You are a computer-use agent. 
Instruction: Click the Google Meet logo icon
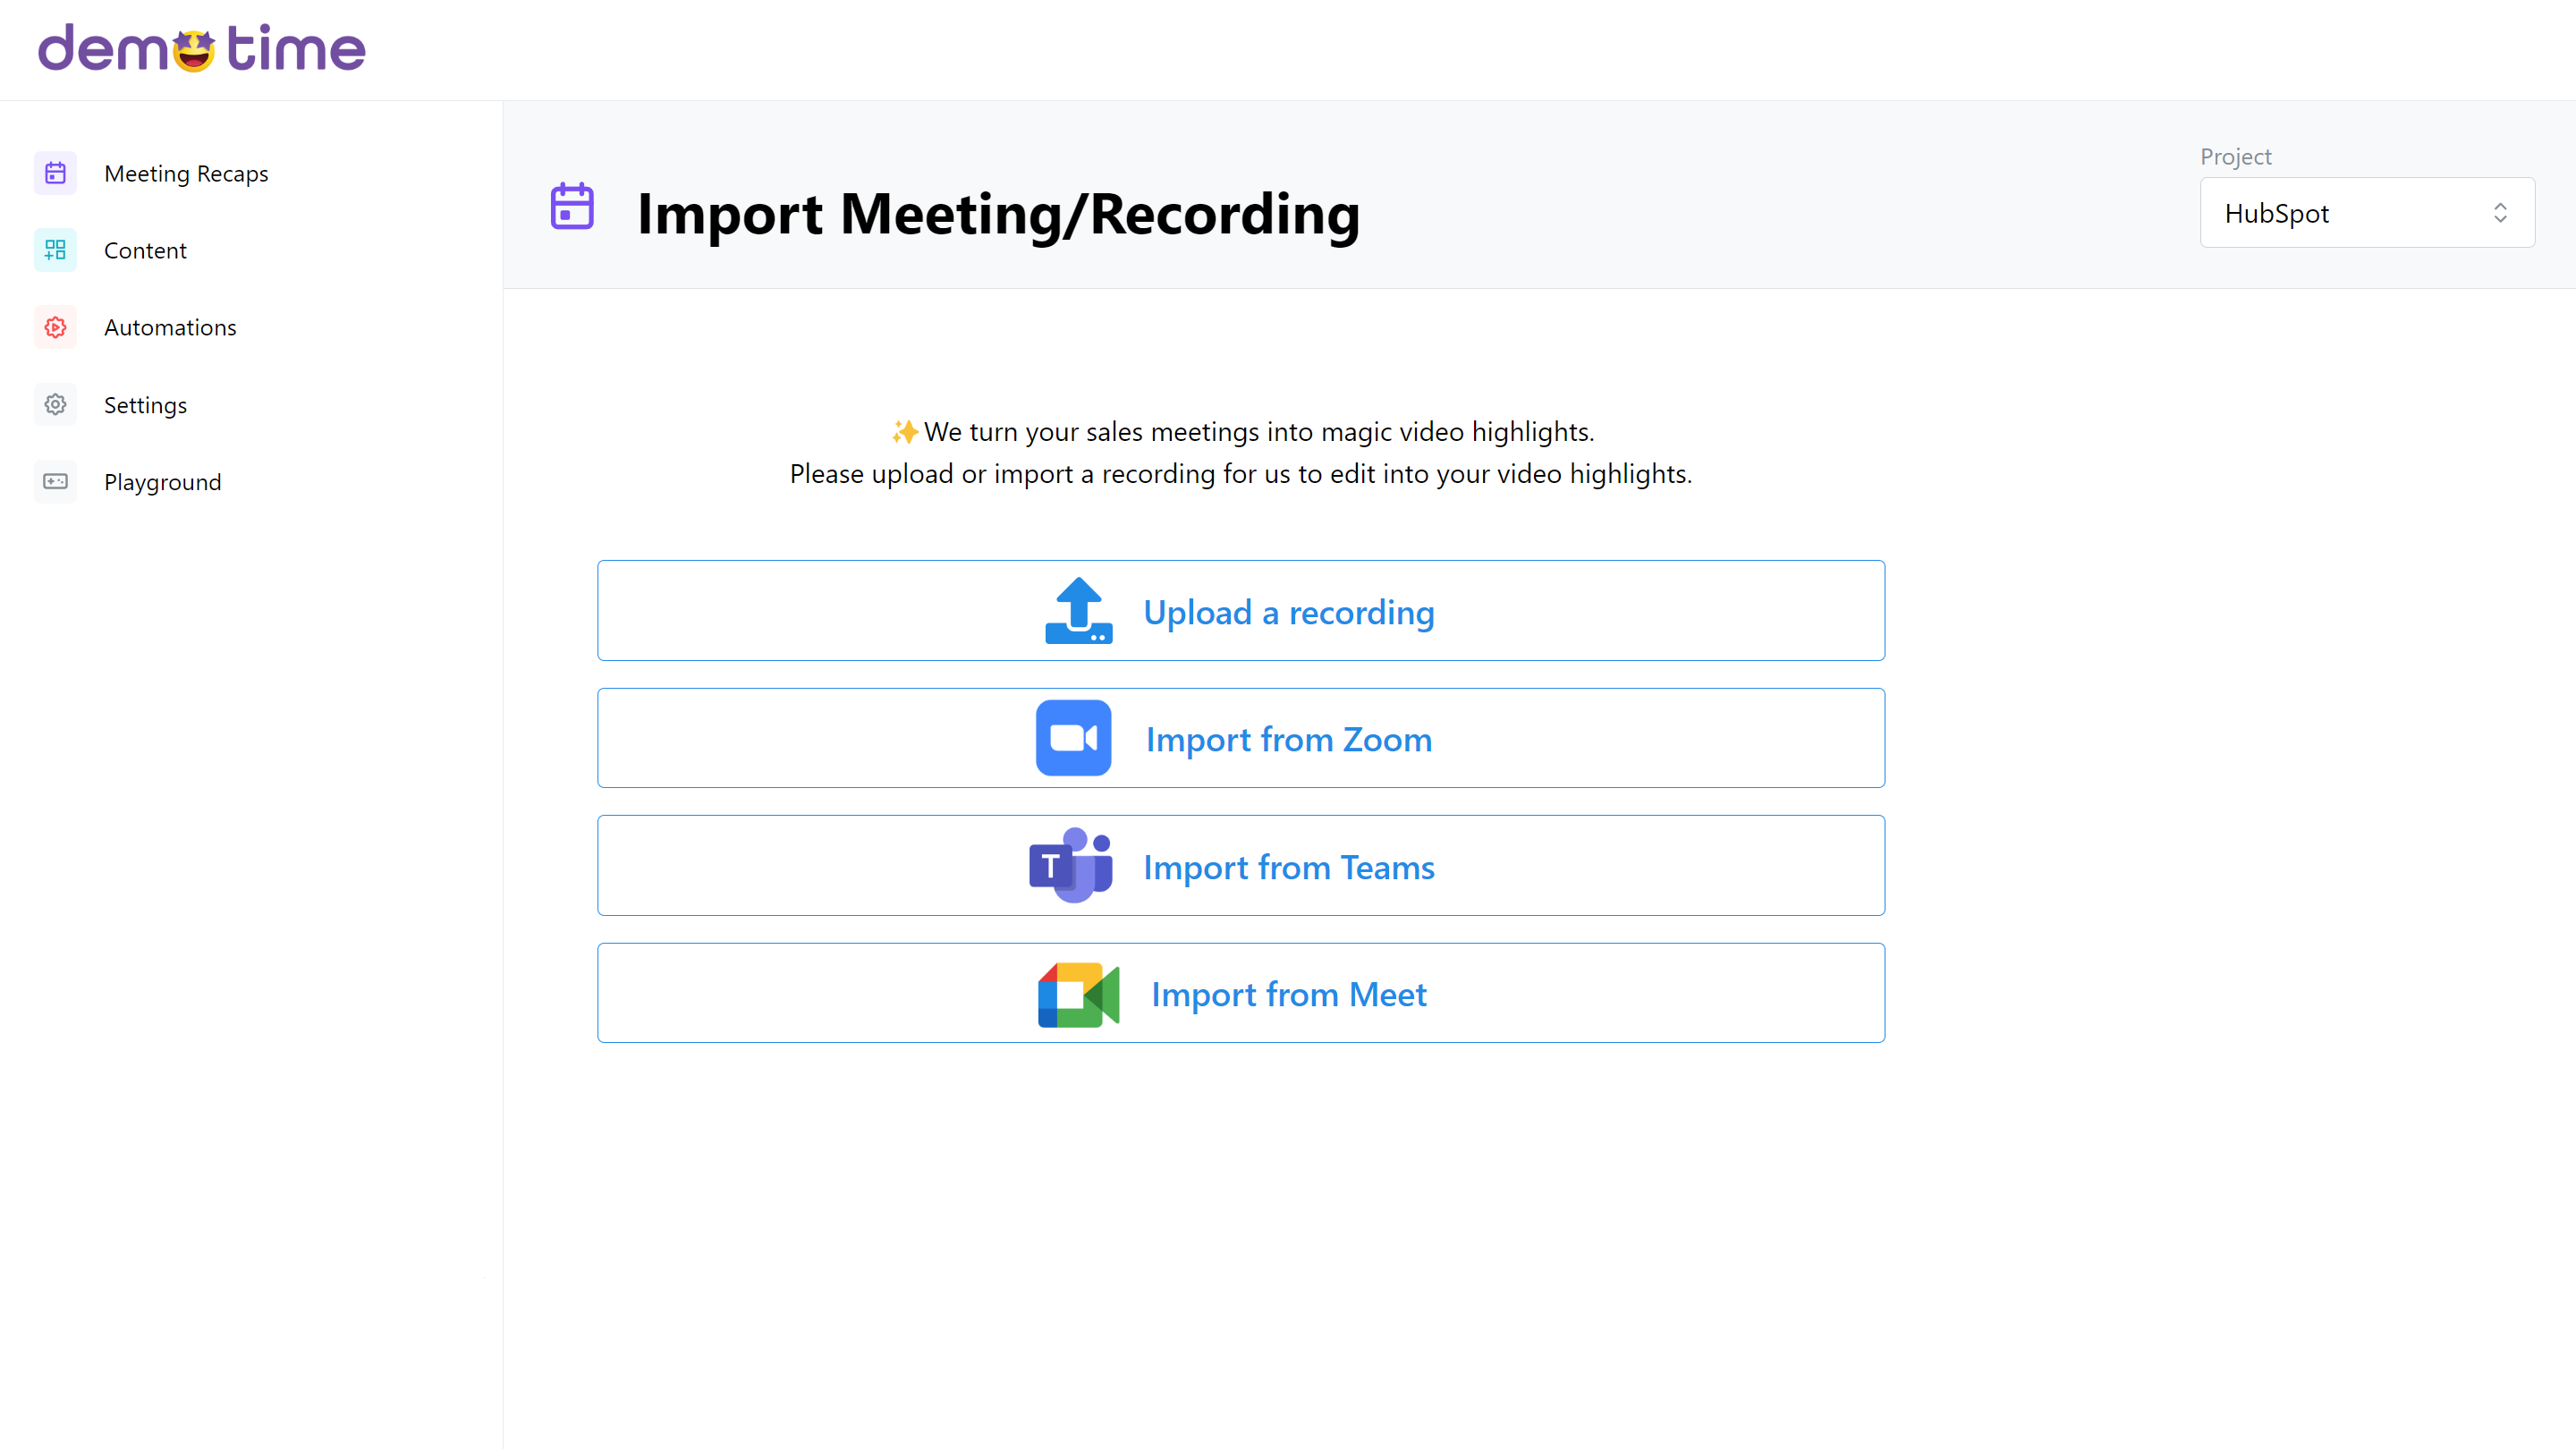pyautogui.click(x=1077, y=994)
